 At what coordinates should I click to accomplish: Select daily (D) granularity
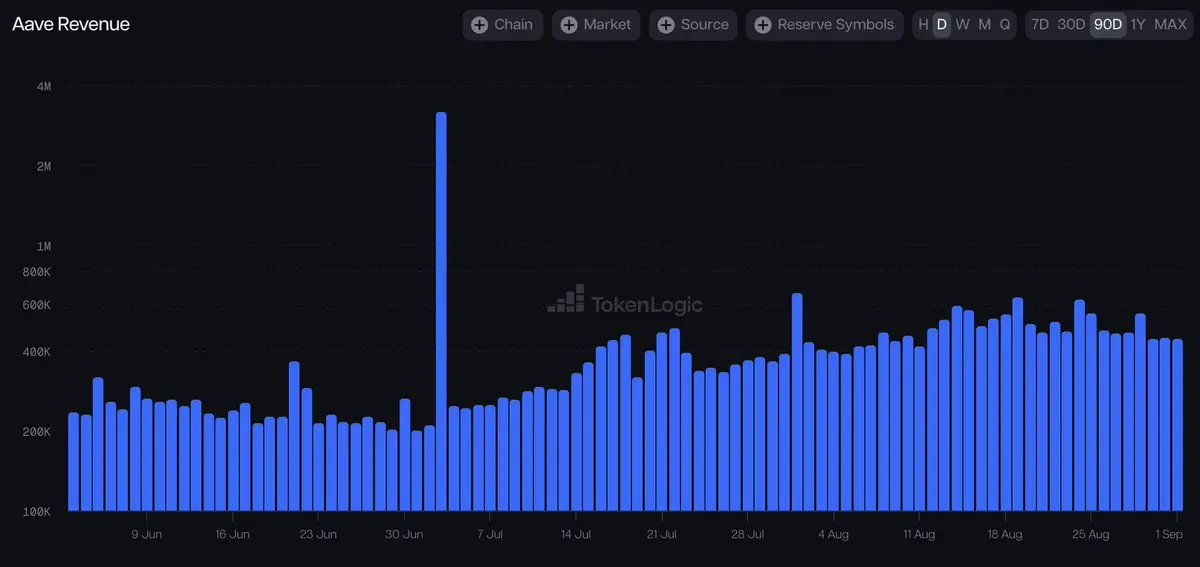point(941,25)
